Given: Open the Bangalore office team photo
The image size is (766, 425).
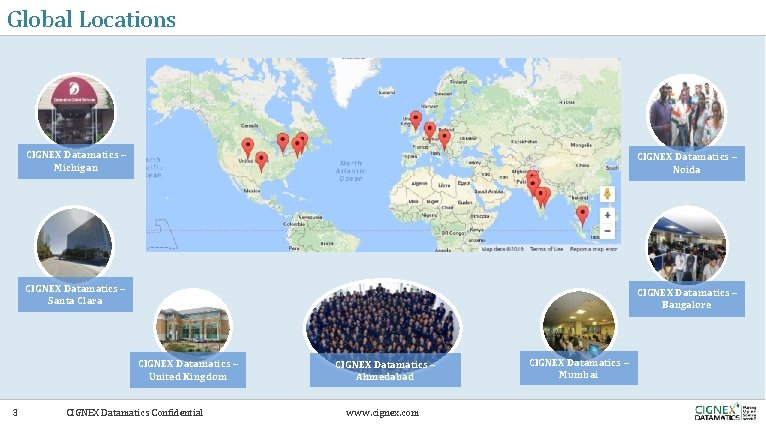Looking at the screenshot, I should (687, 245).
